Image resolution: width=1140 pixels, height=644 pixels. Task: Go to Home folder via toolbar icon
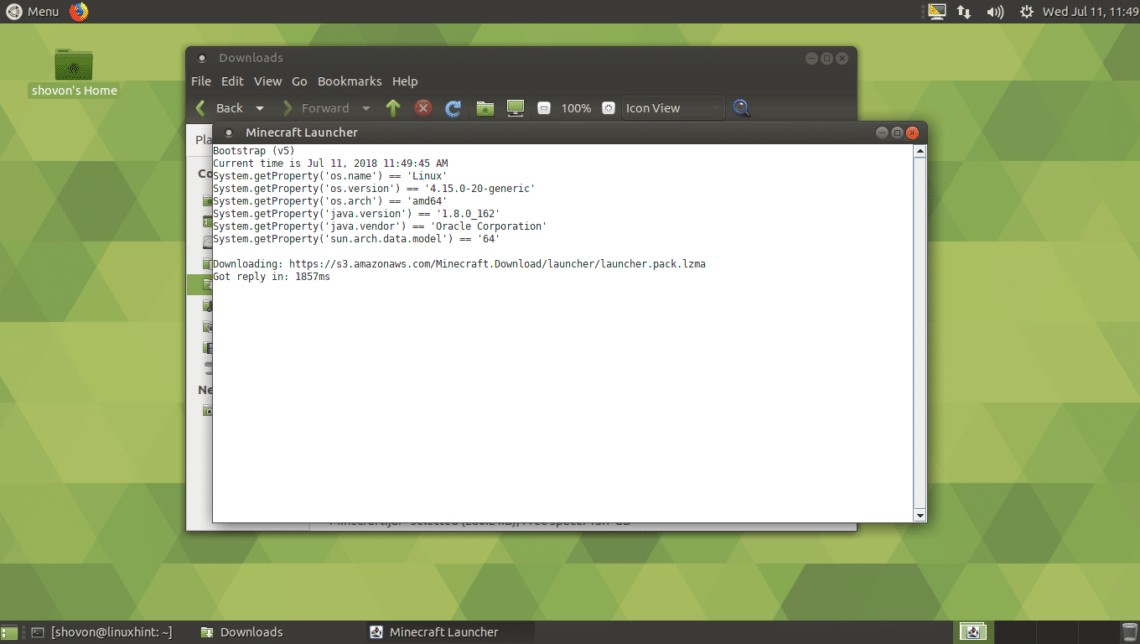point(485,108)
